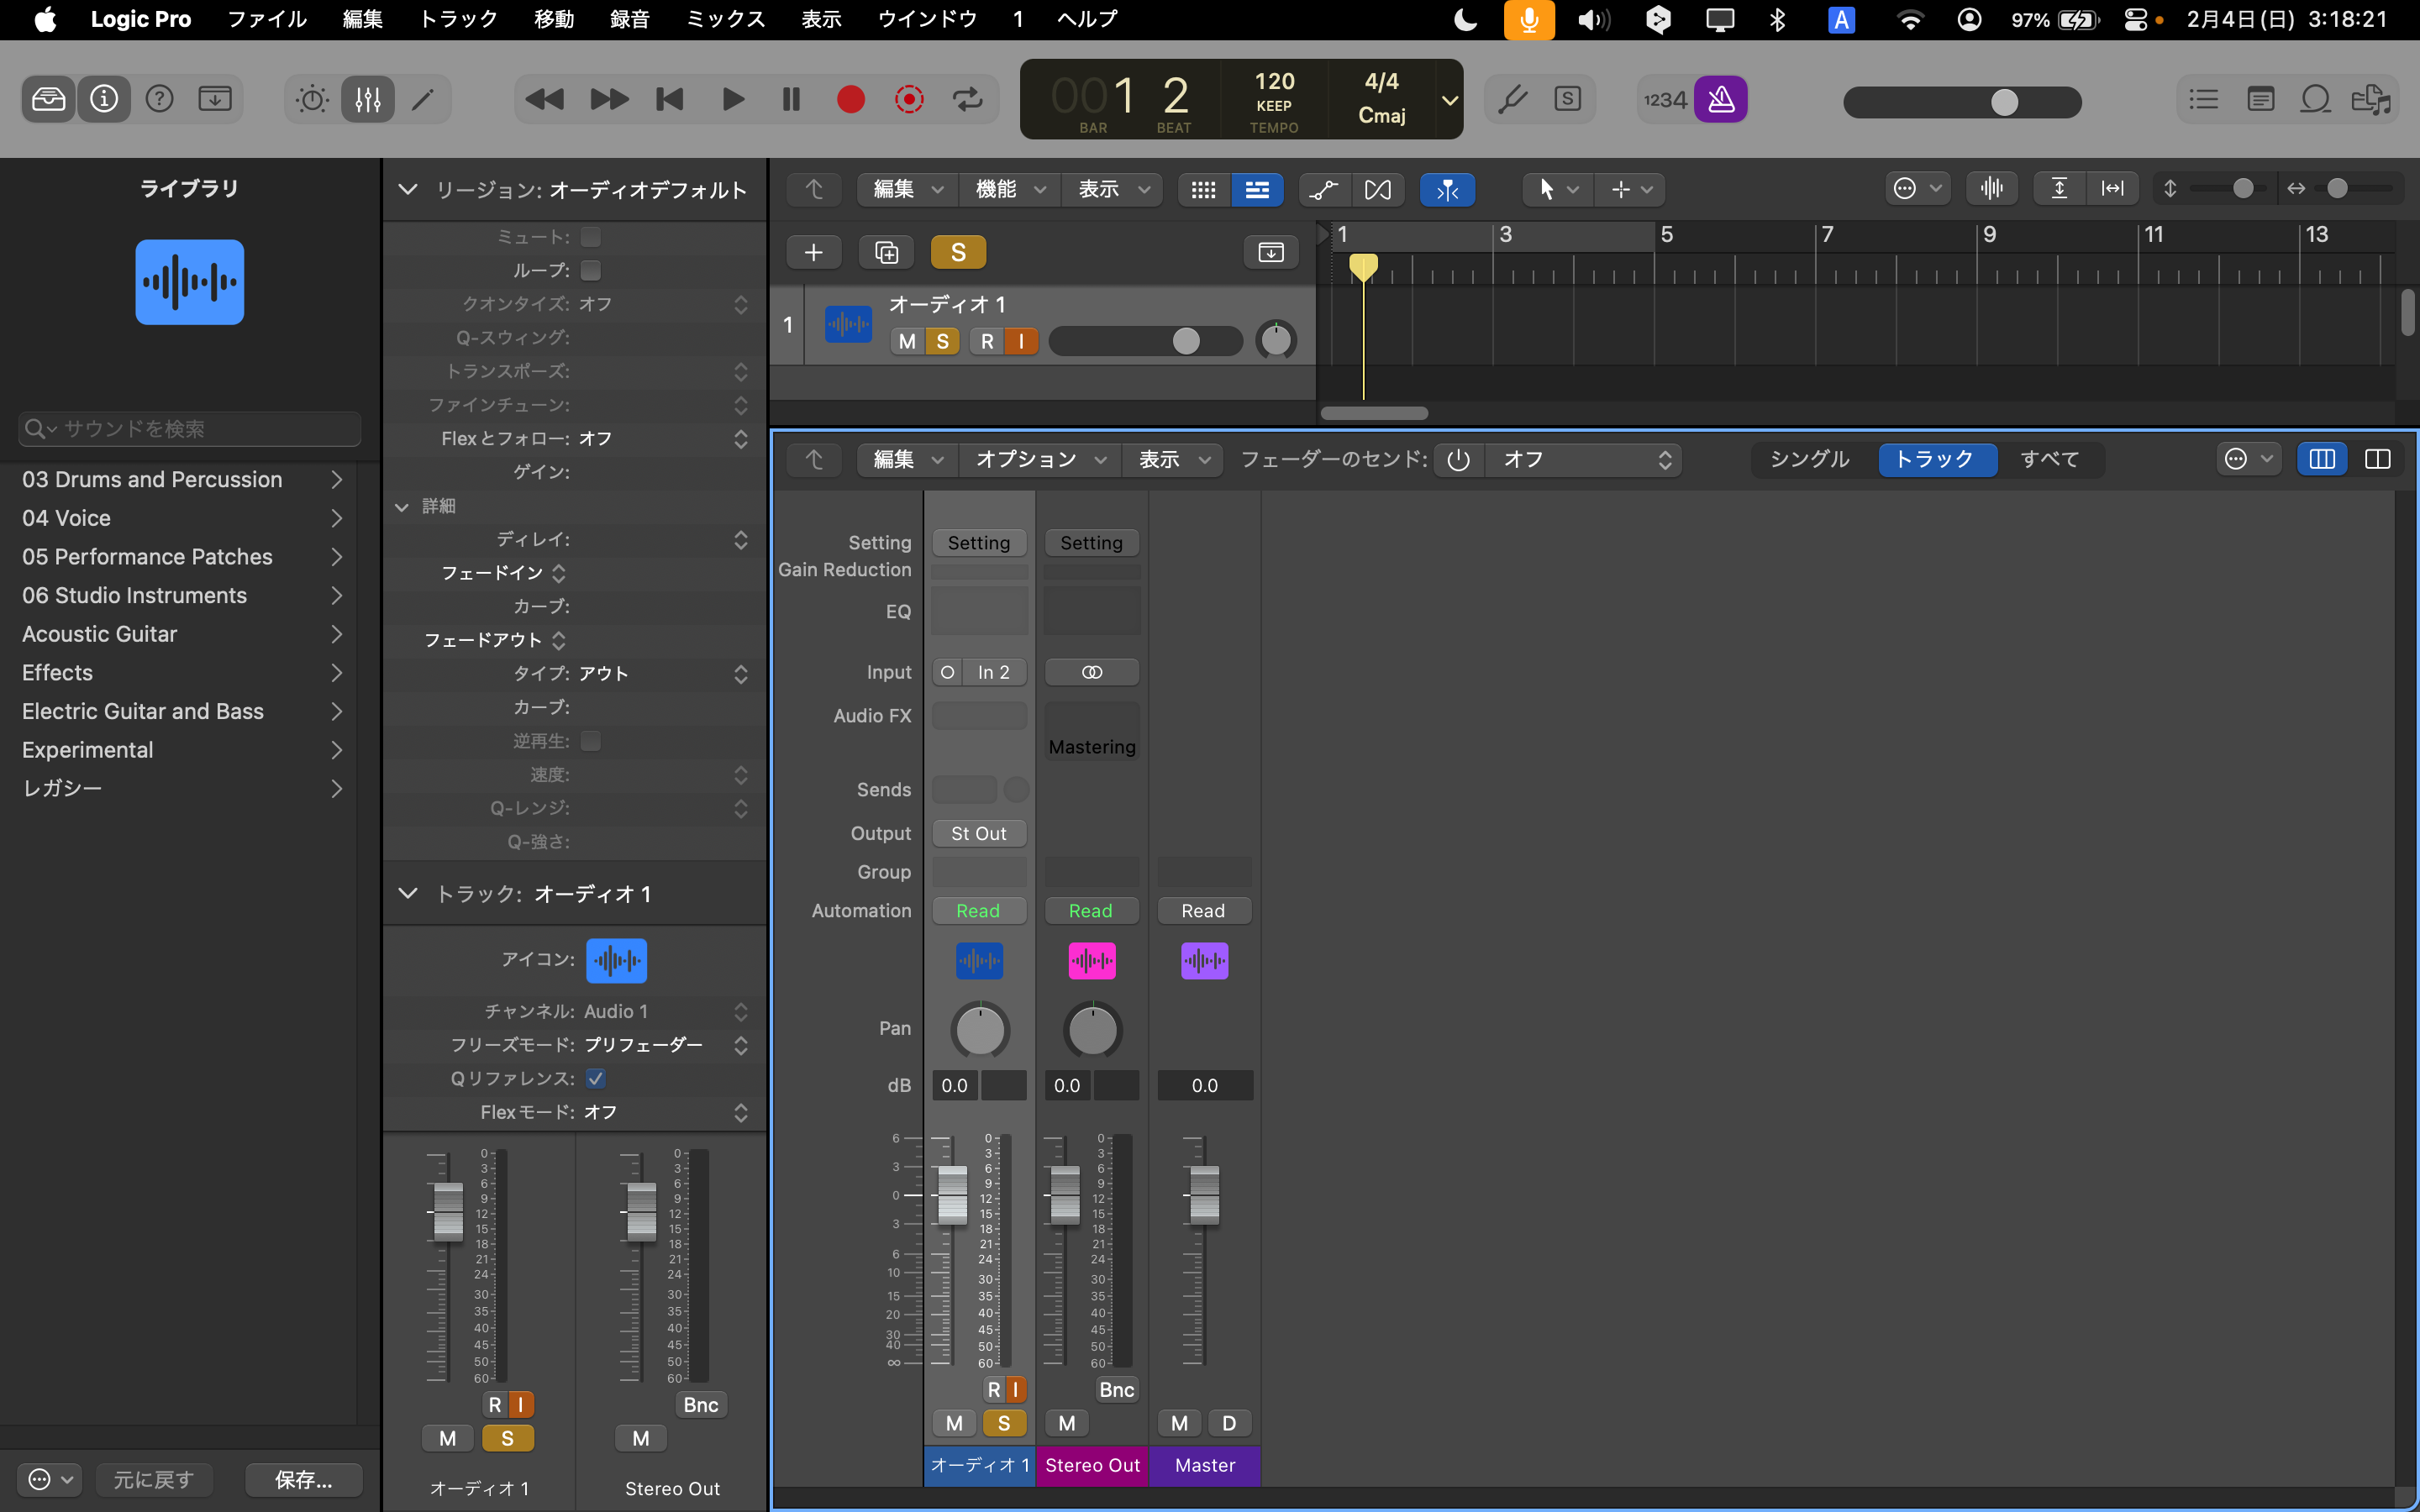Collapse the 詳細 disclosure triangle
The image size is (2420, 1512).
(x=402, y=506)
